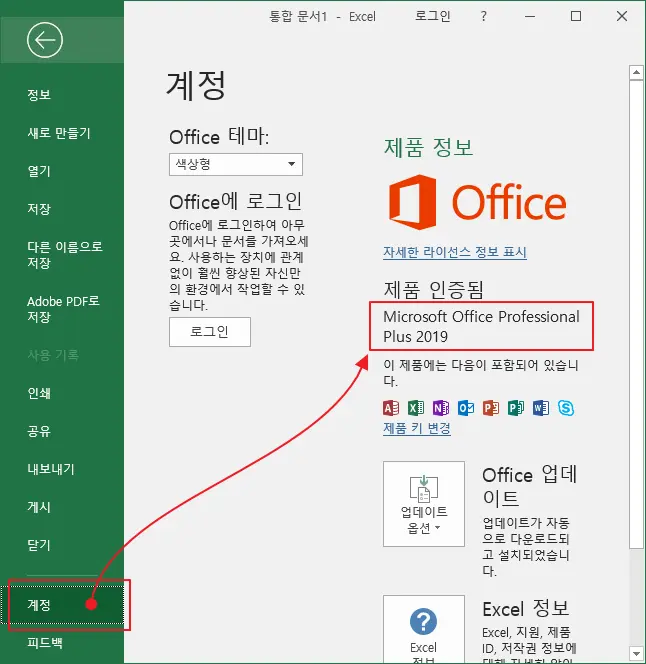Click the Publisher app icon
This screenshot has height=664, width=646.
pos(516,408)
